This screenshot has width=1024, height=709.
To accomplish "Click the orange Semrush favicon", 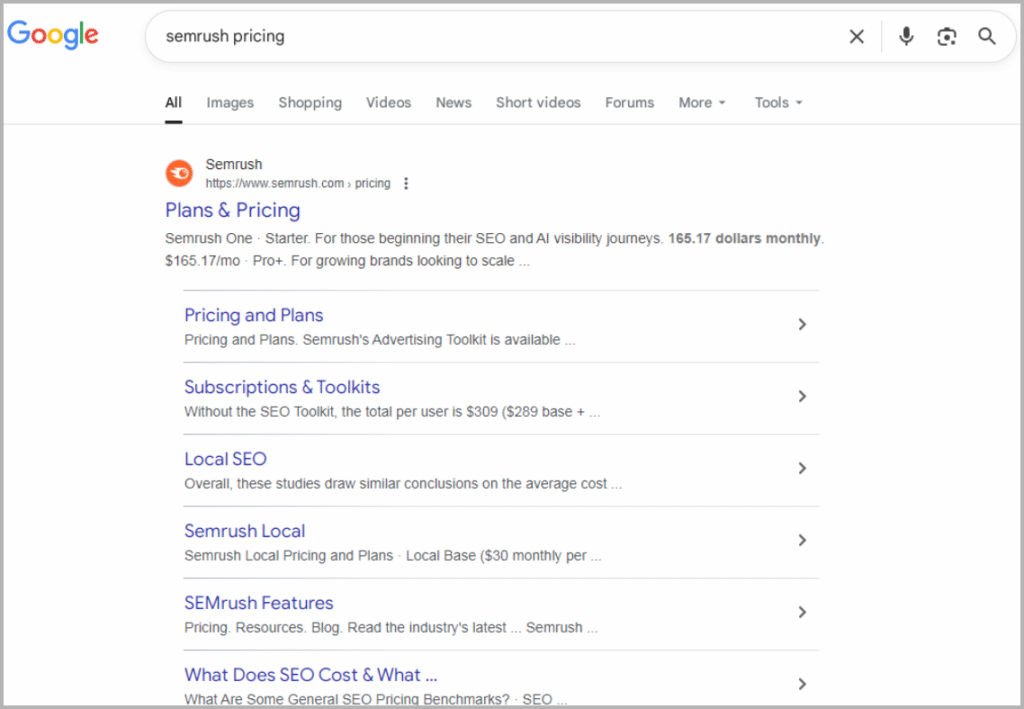I will pos(178,172).
